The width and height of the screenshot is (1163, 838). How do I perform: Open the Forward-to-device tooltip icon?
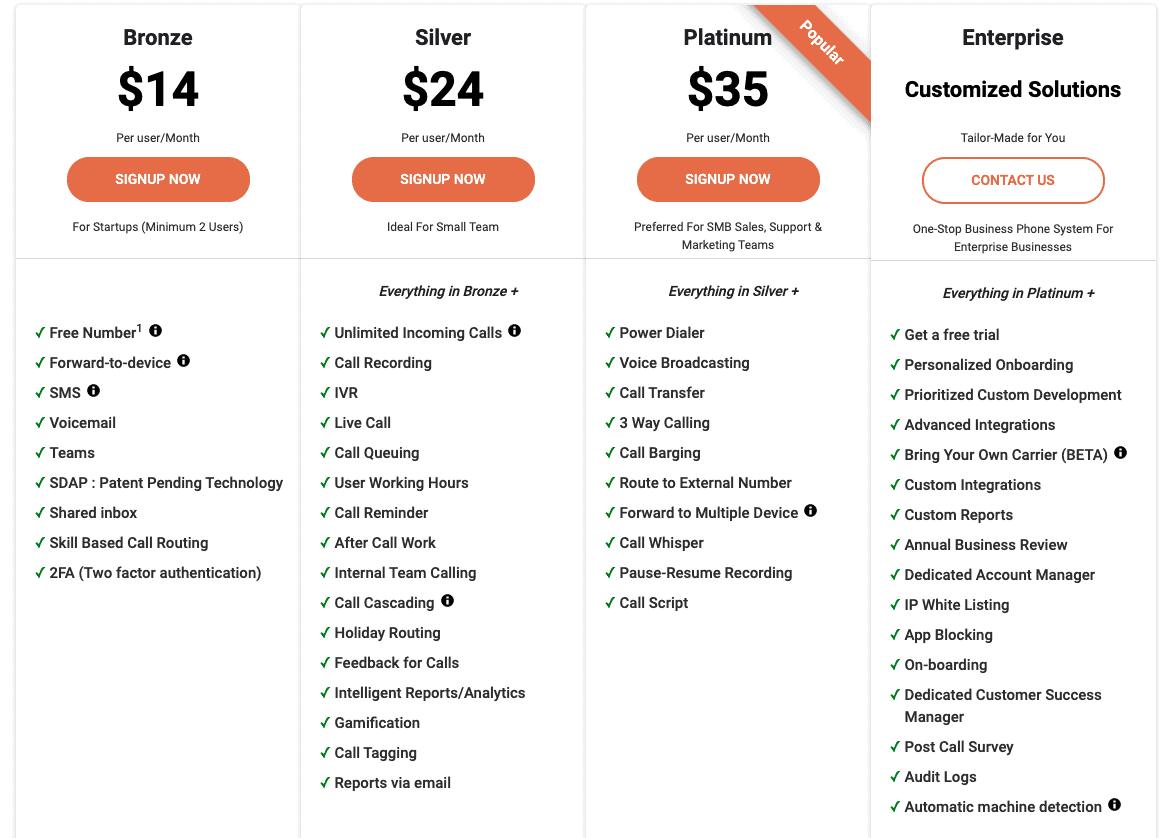183,361
